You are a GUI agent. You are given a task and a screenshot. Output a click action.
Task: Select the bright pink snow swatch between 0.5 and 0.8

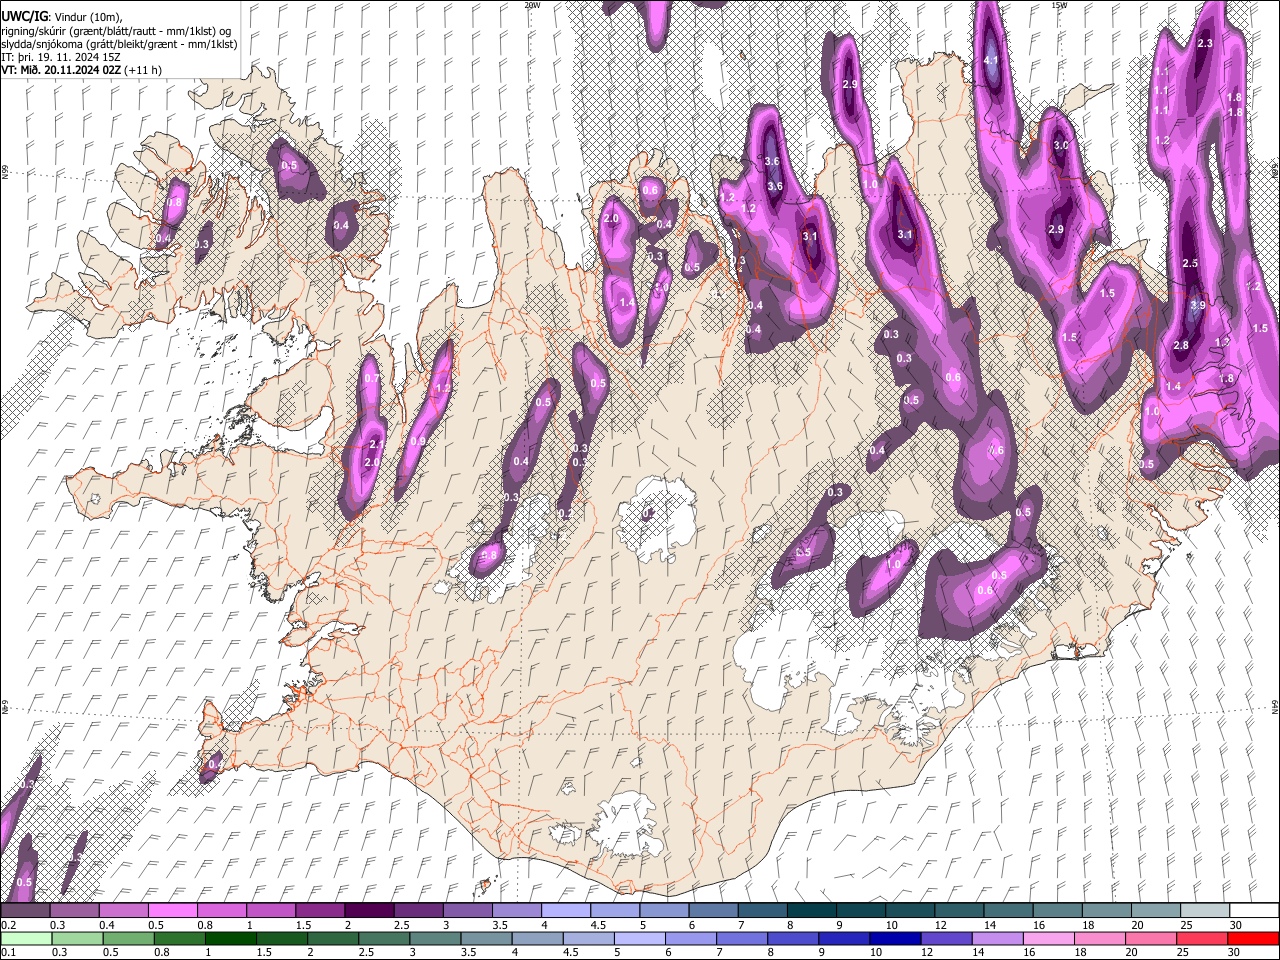pyautogui.click(x=173, y=911)
